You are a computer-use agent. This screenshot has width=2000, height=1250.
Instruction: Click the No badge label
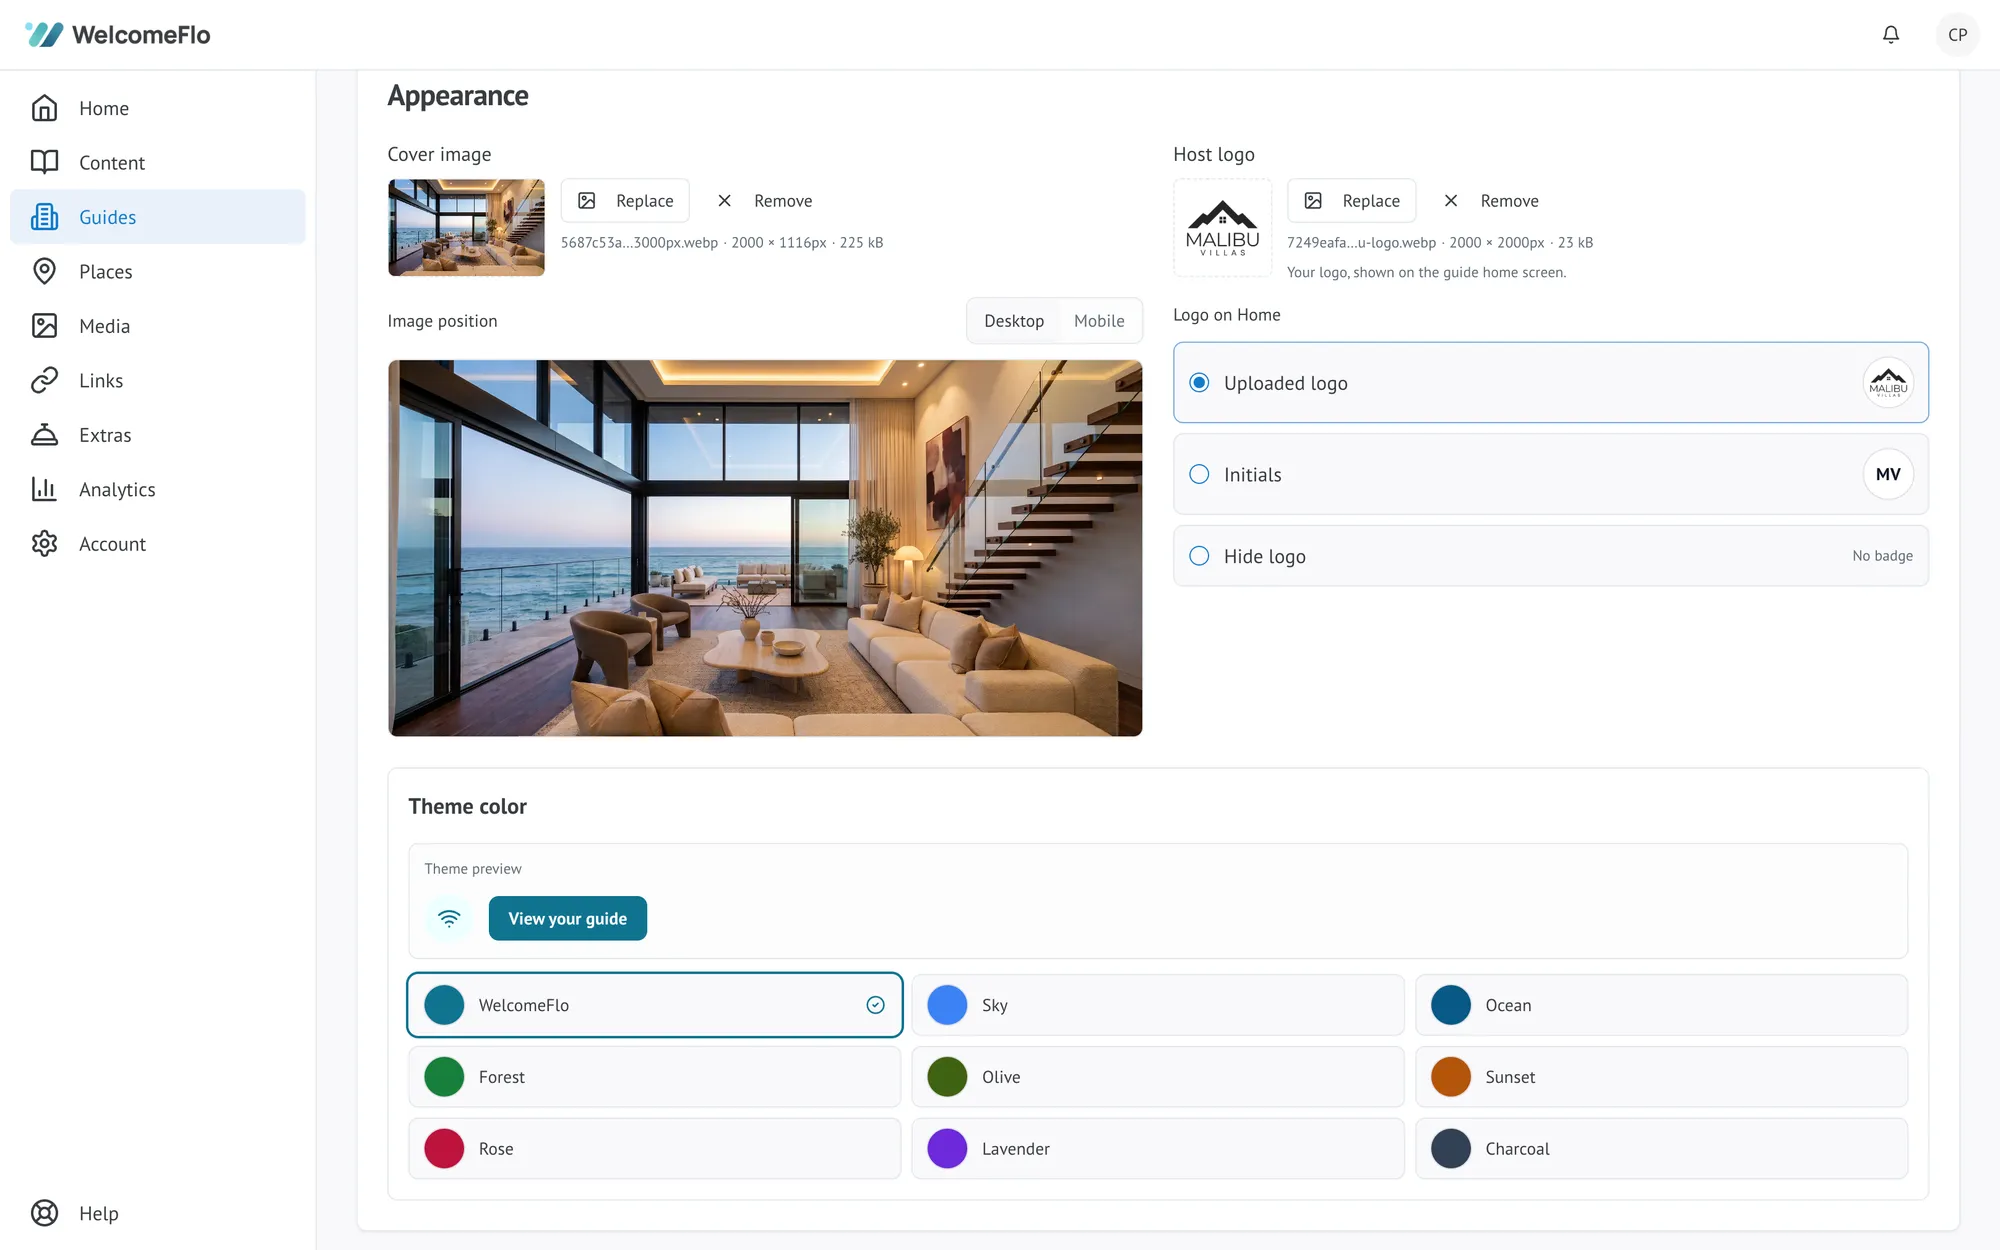point(1882,556)
